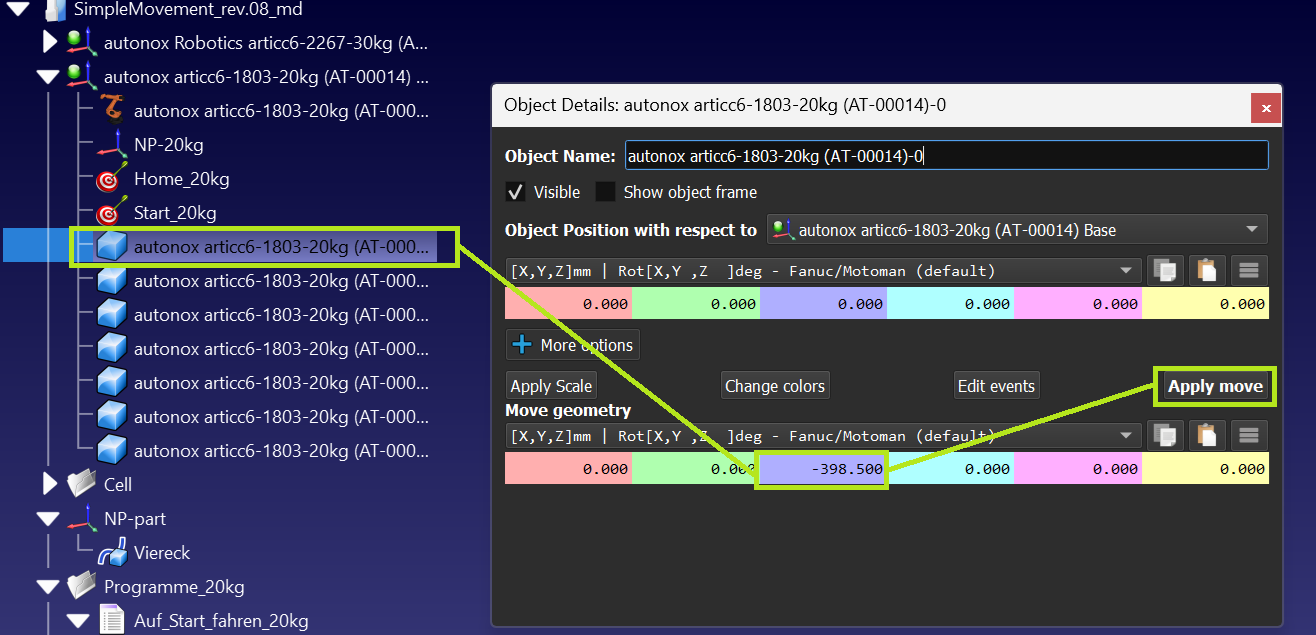
Task: Copy the Object Position values with the copy icon
Action: point(1163,270)
